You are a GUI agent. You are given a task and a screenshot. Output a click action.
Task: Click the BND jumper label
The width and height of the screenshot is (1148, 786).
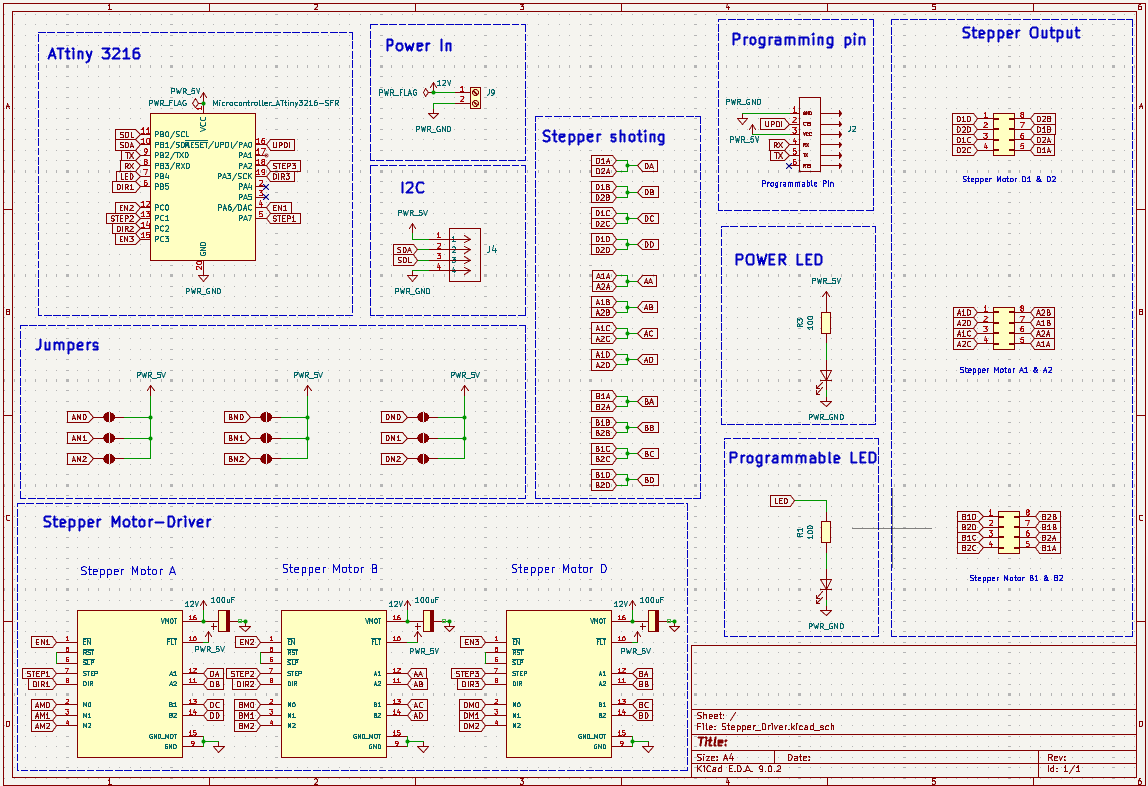pyautogui.click(x=238, y=417)
